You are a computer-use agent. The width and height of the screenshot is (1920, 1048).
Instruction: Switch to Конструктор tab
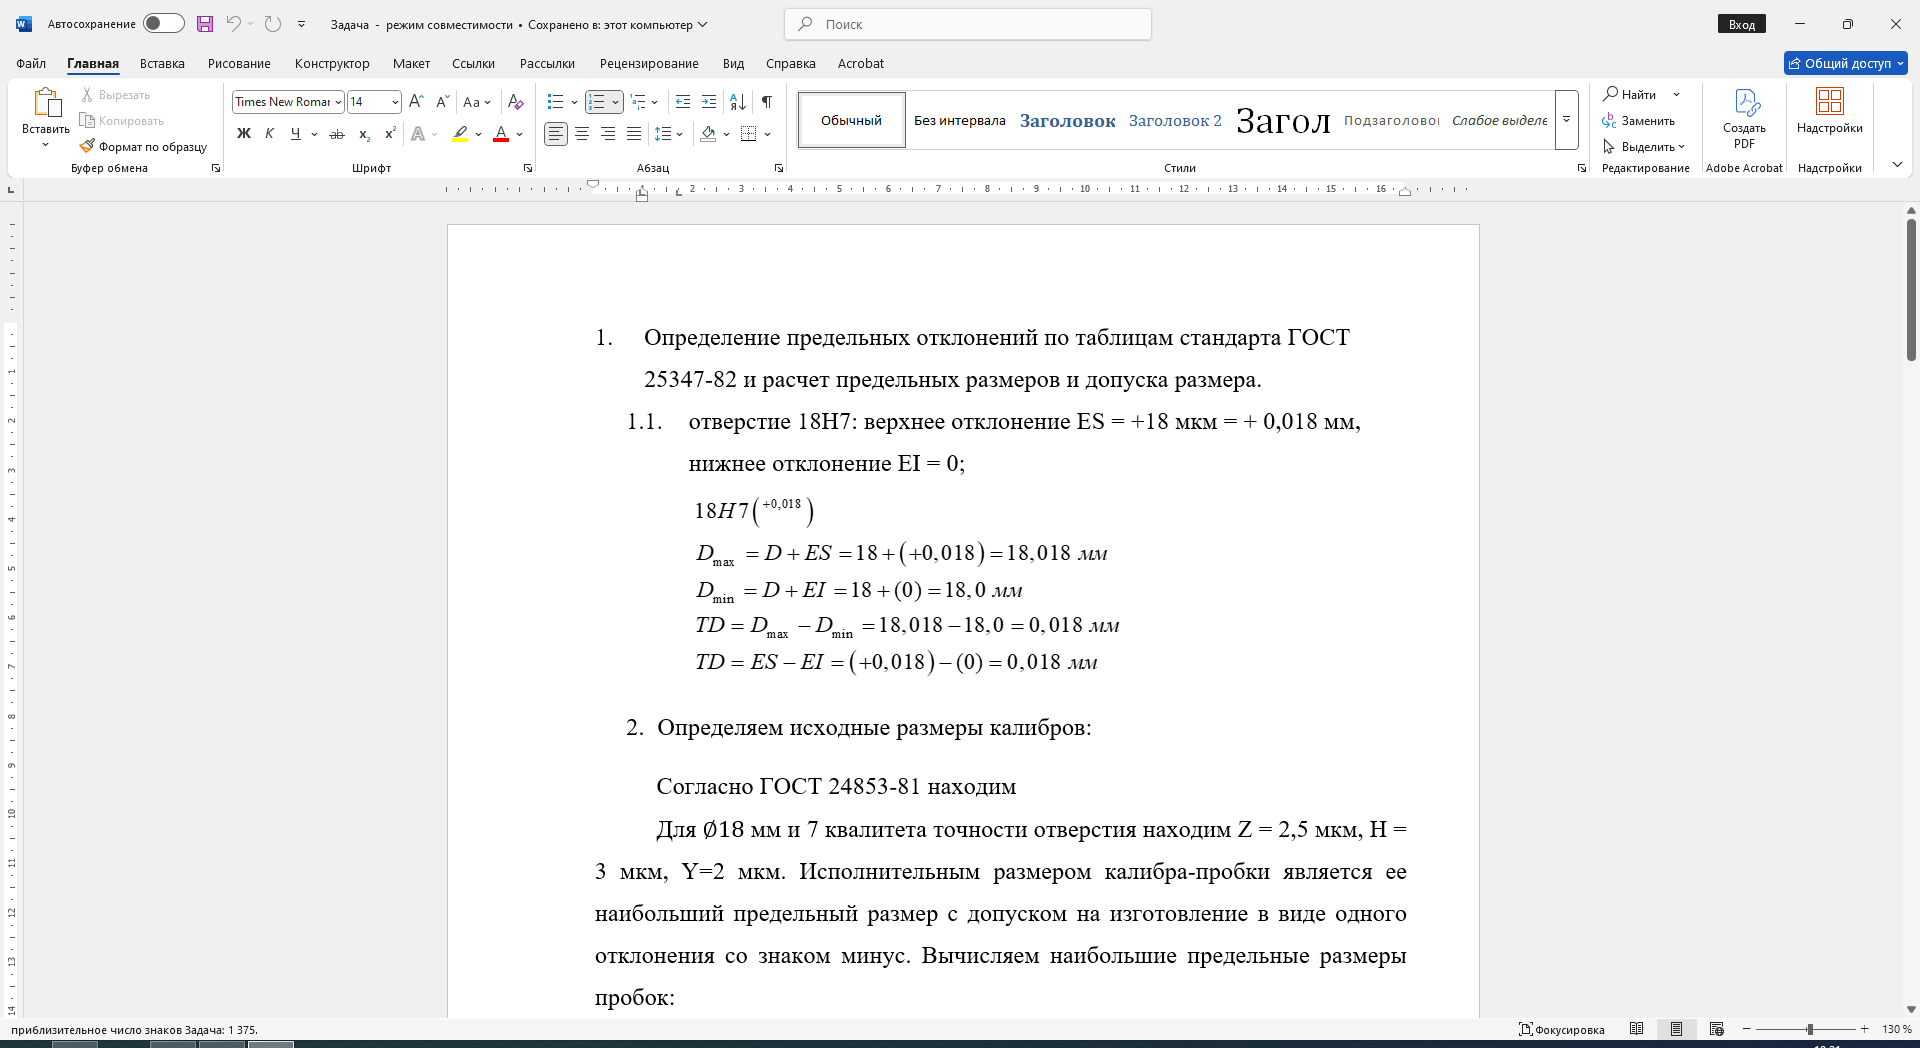click(332, 63)
